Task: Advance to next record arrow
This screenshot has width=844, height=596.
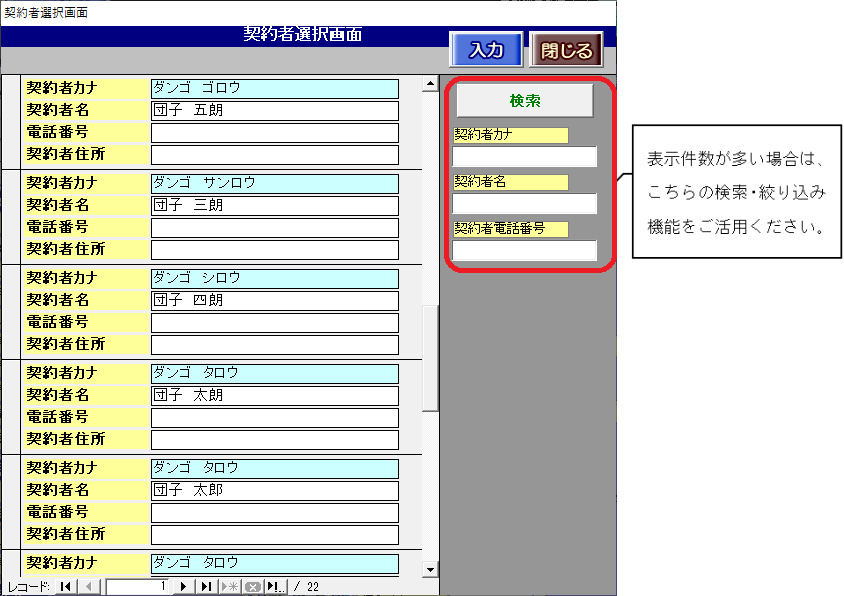Action: coord(184,587)
